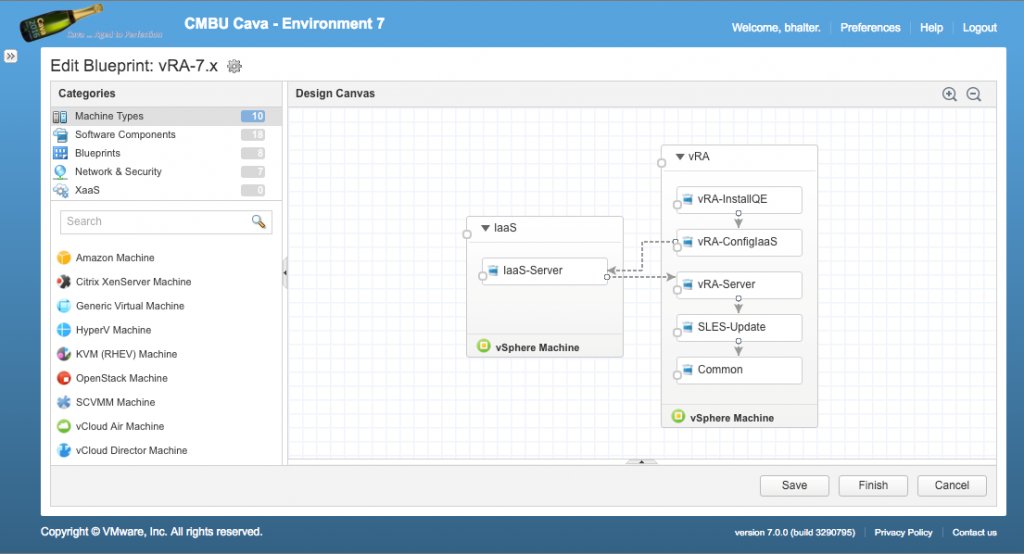Screen dimensions: 1024x554
Task: Focus the component Search field
Action: (x=166, y=221)
